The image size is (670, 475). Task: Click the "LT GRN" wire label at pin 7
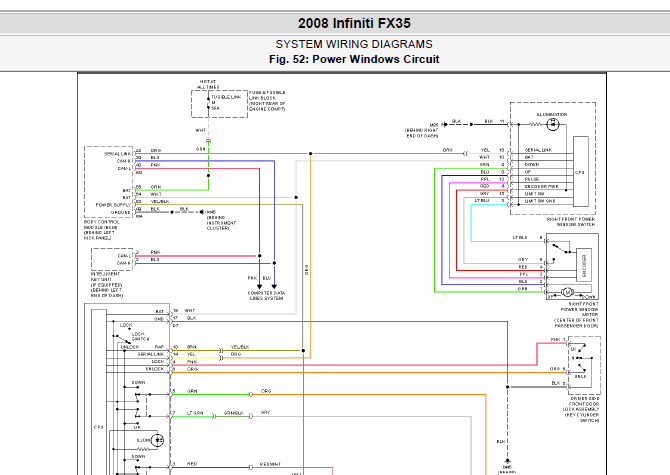(x=195, y=413)
